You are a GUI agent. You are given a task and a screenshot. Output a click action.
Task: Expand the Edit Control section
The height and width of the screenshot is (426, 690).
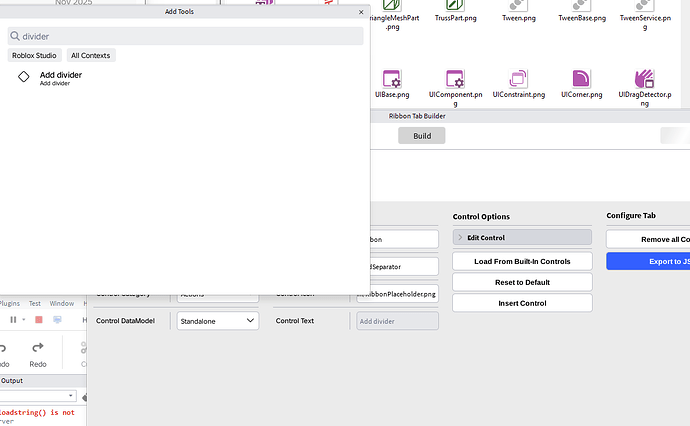pyautogui.click(x=522, y=237)
